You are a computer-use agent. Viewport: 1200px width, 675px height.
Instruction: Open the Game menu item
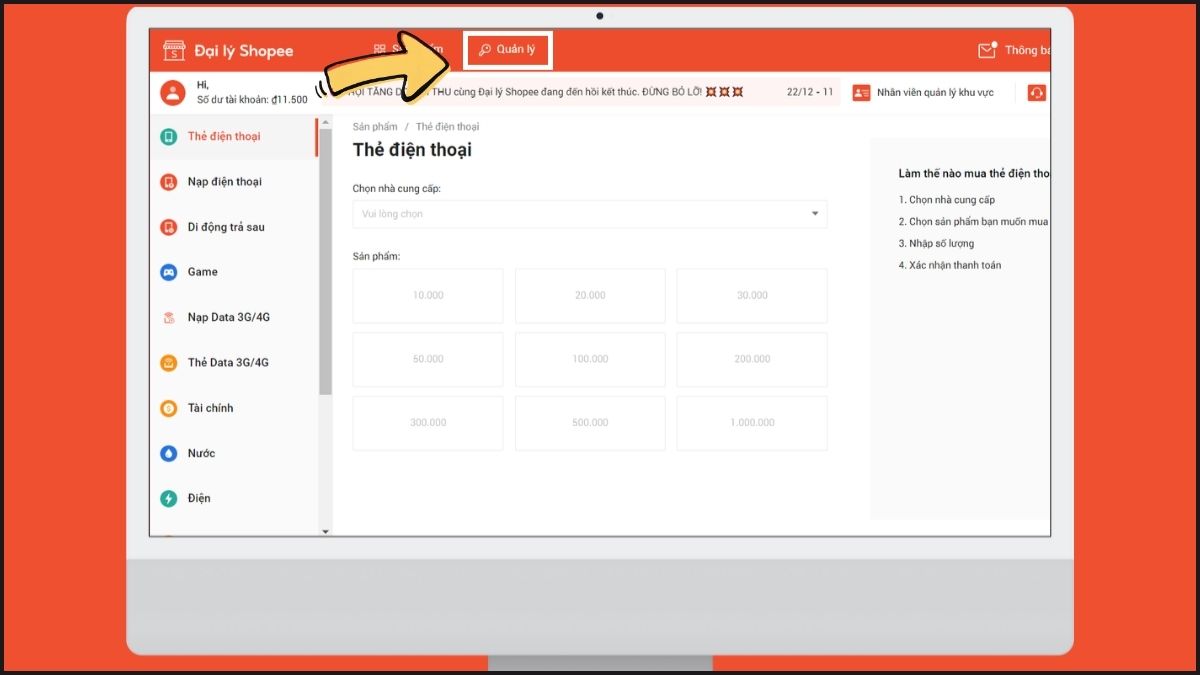[x=234, y=272]
